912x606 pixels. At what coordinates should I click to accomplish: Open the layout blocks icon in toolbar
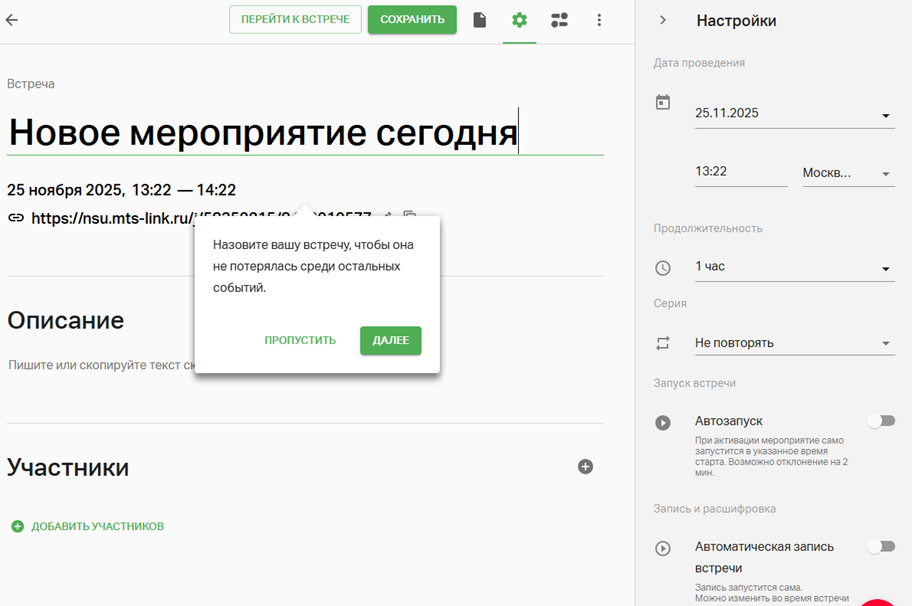coord(559,20)
